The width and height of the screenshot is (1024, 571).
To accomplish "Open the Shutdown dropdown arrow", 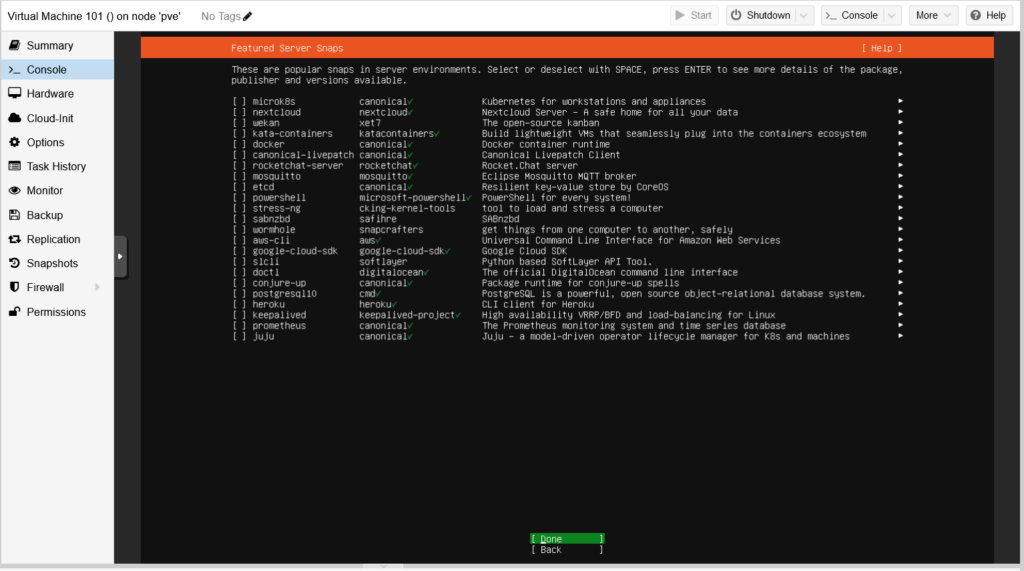I will (805, 16).
